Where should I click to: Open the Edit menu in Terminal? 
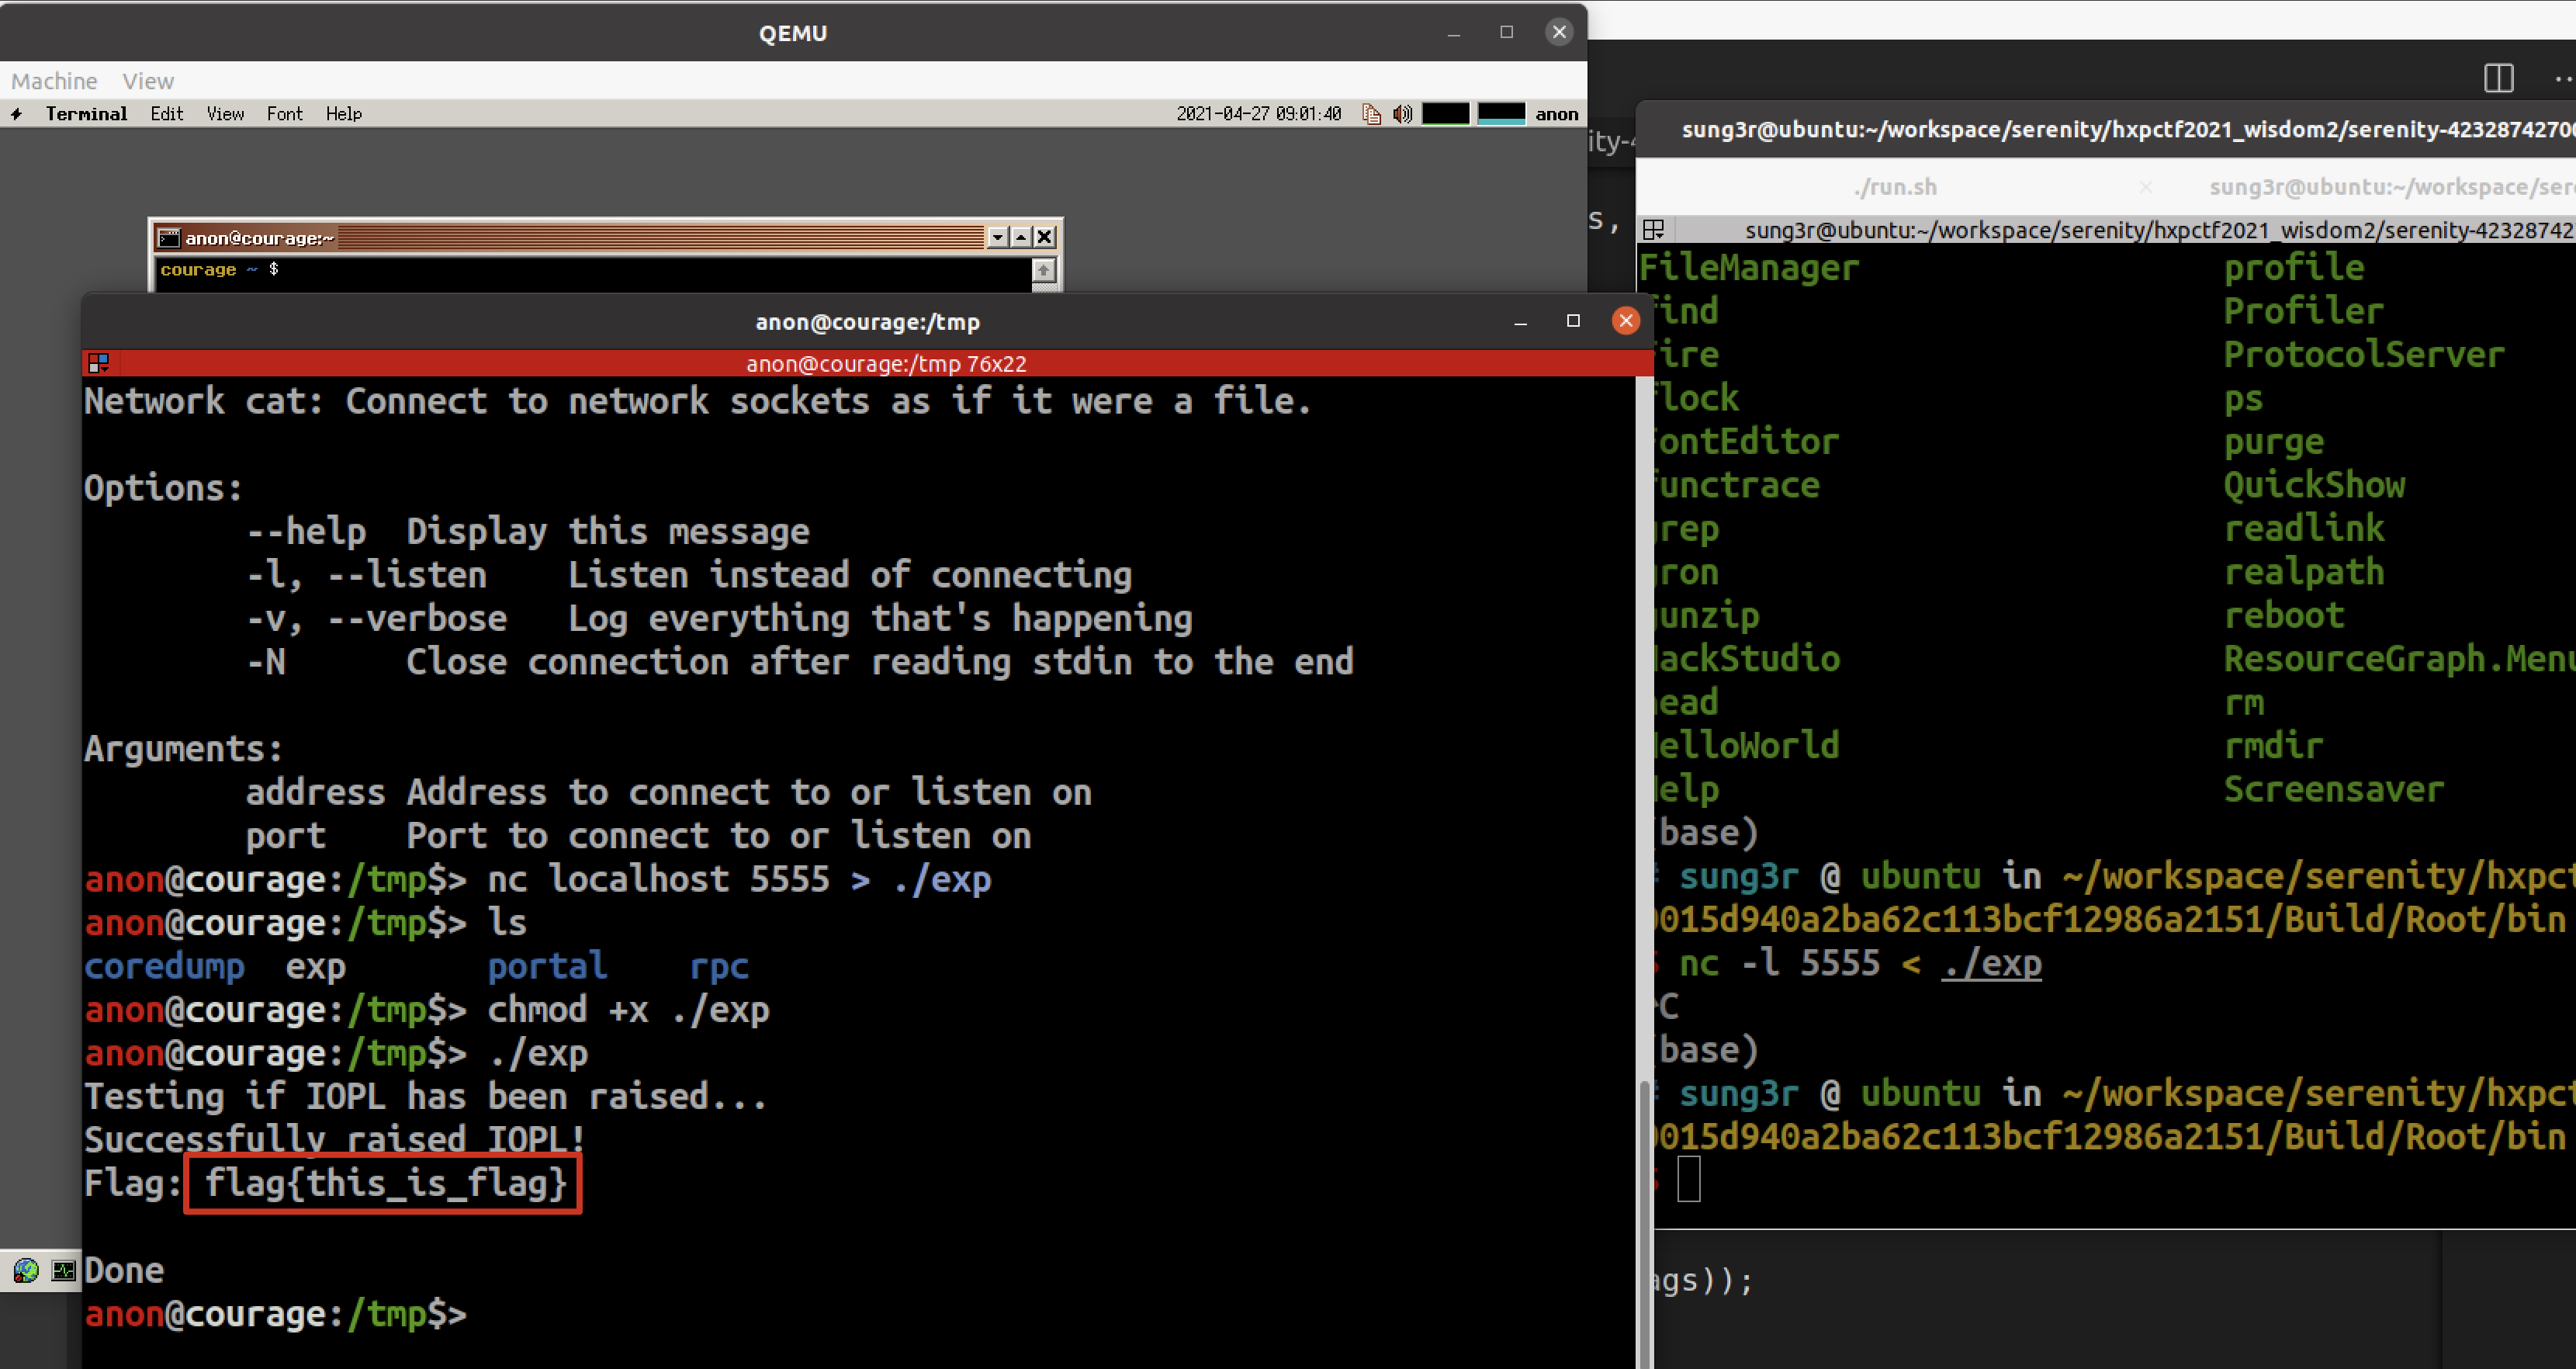pos(167,114)
